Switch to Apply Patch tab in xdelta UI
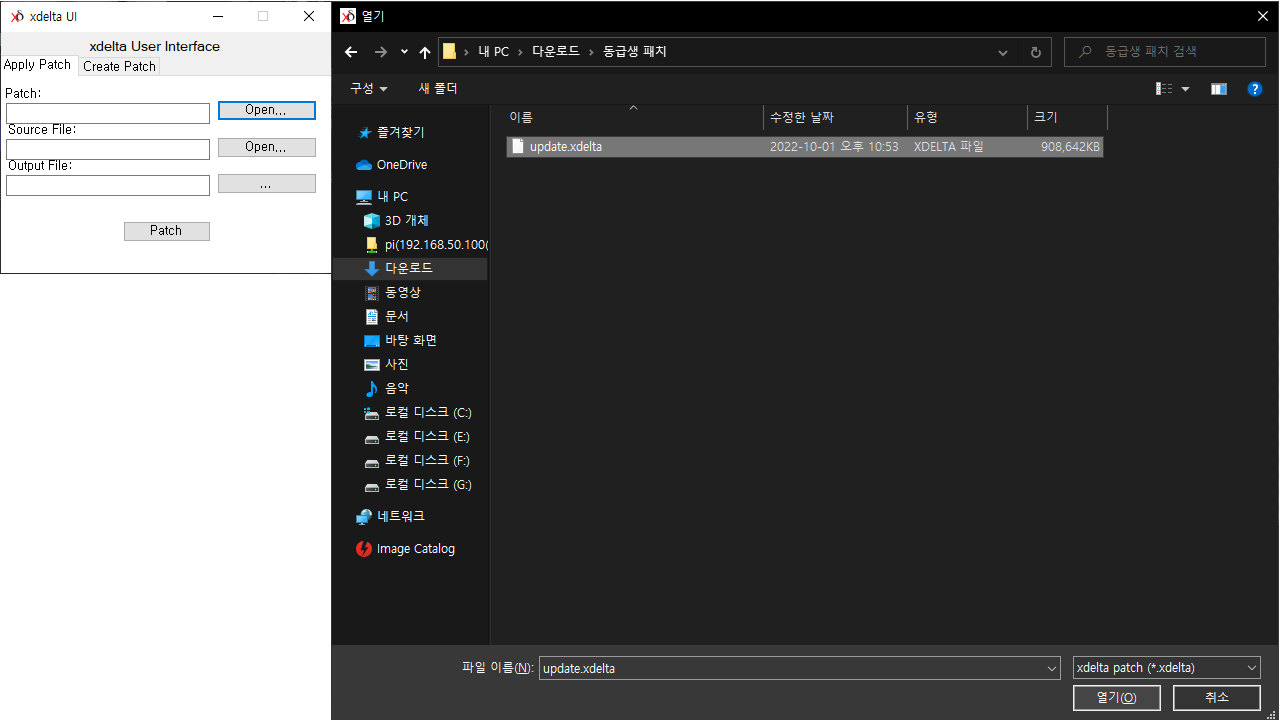The width and height of the screenshot is (1280, 720). [38, 65]
